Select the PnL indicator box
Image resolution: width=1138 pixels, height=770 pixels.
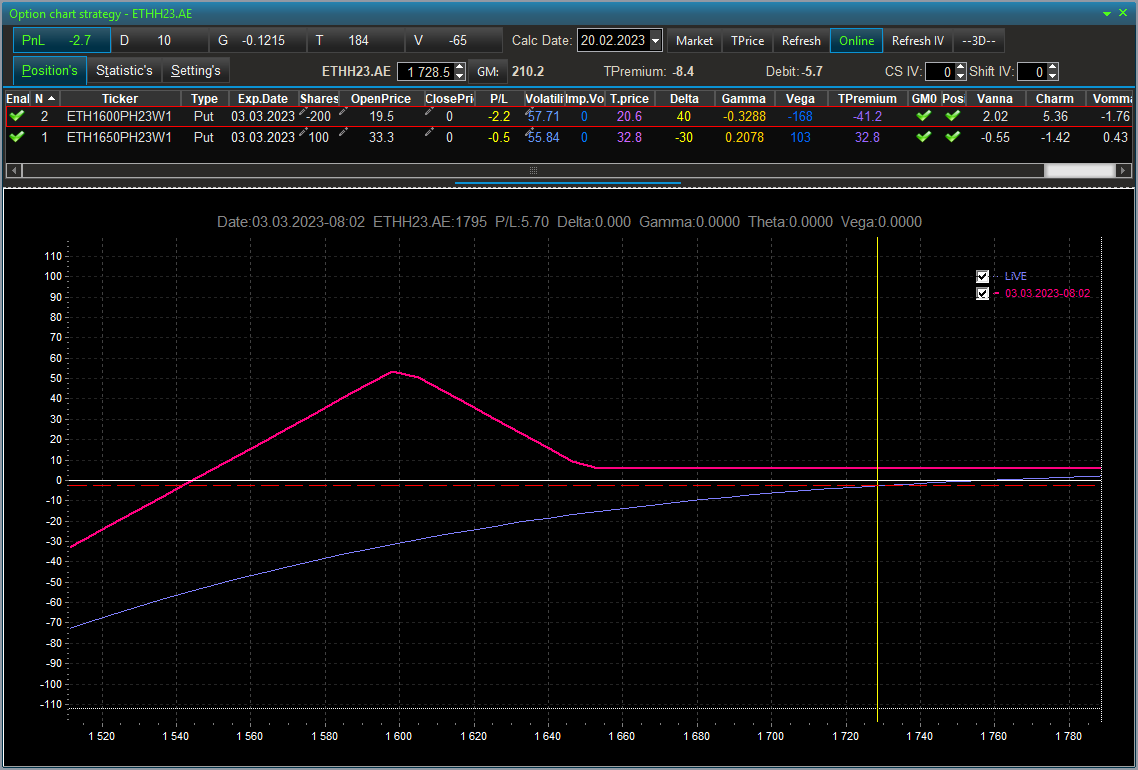(x=62, y=41)
